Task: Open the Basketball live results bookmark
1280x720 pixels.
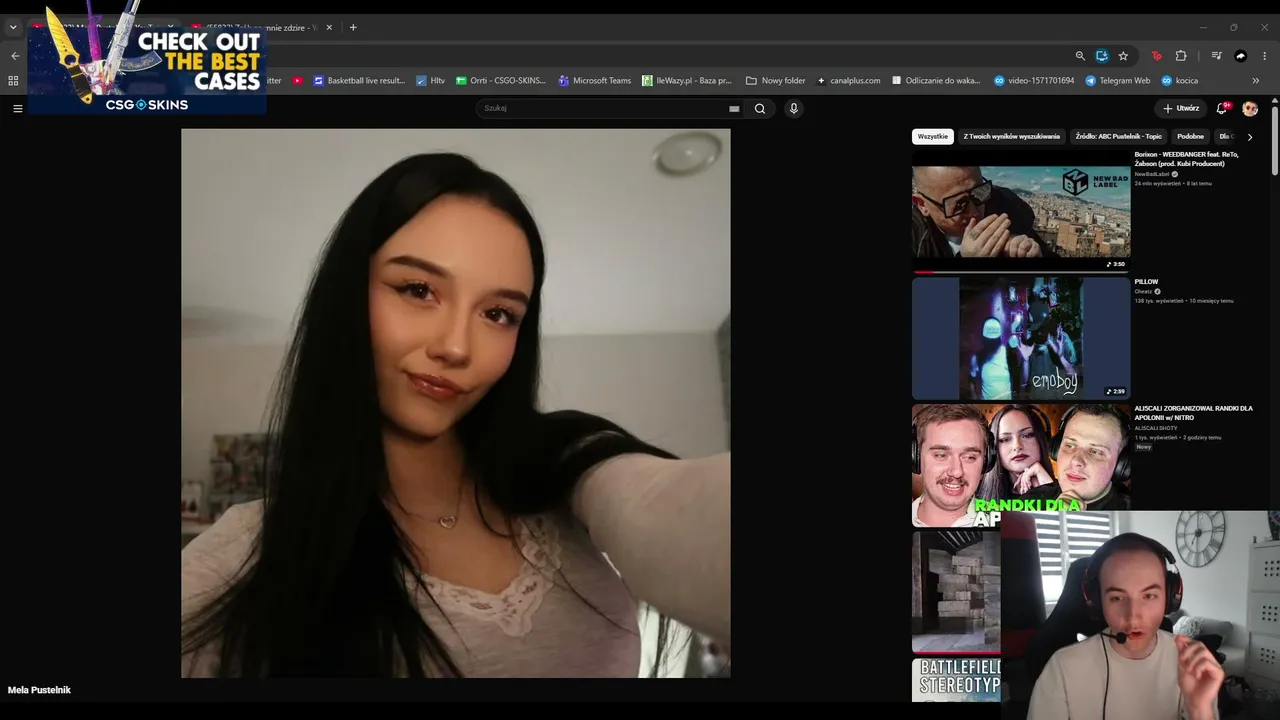Action: [359, 81]
